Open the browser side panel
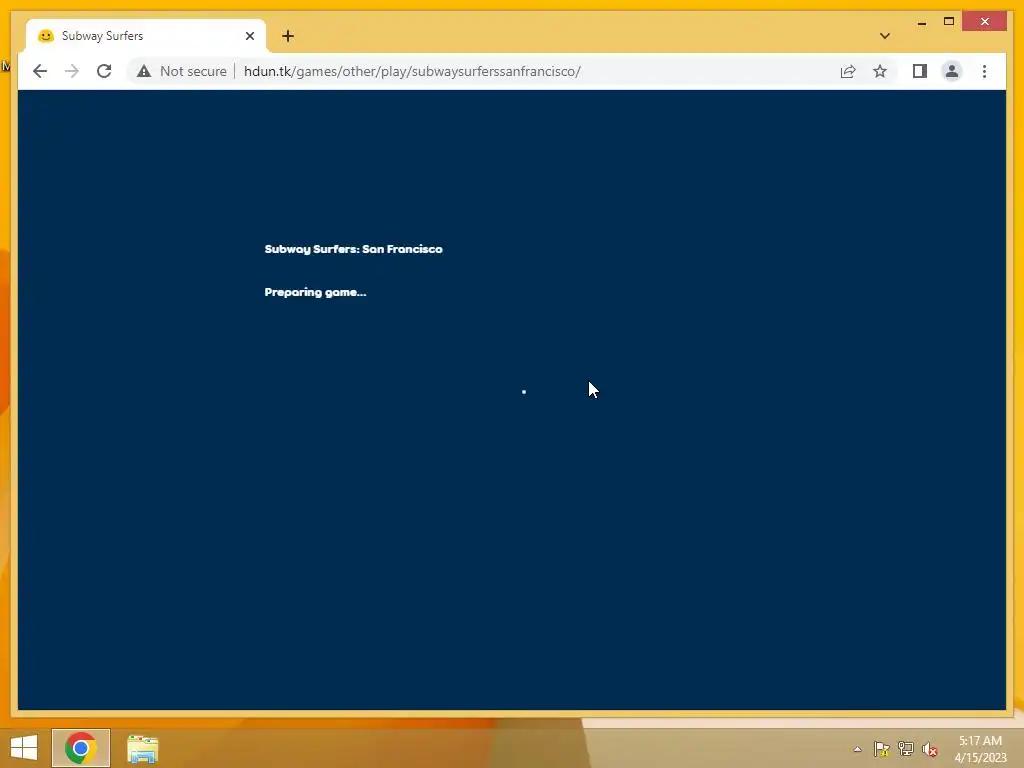 [x=920, y=71]
